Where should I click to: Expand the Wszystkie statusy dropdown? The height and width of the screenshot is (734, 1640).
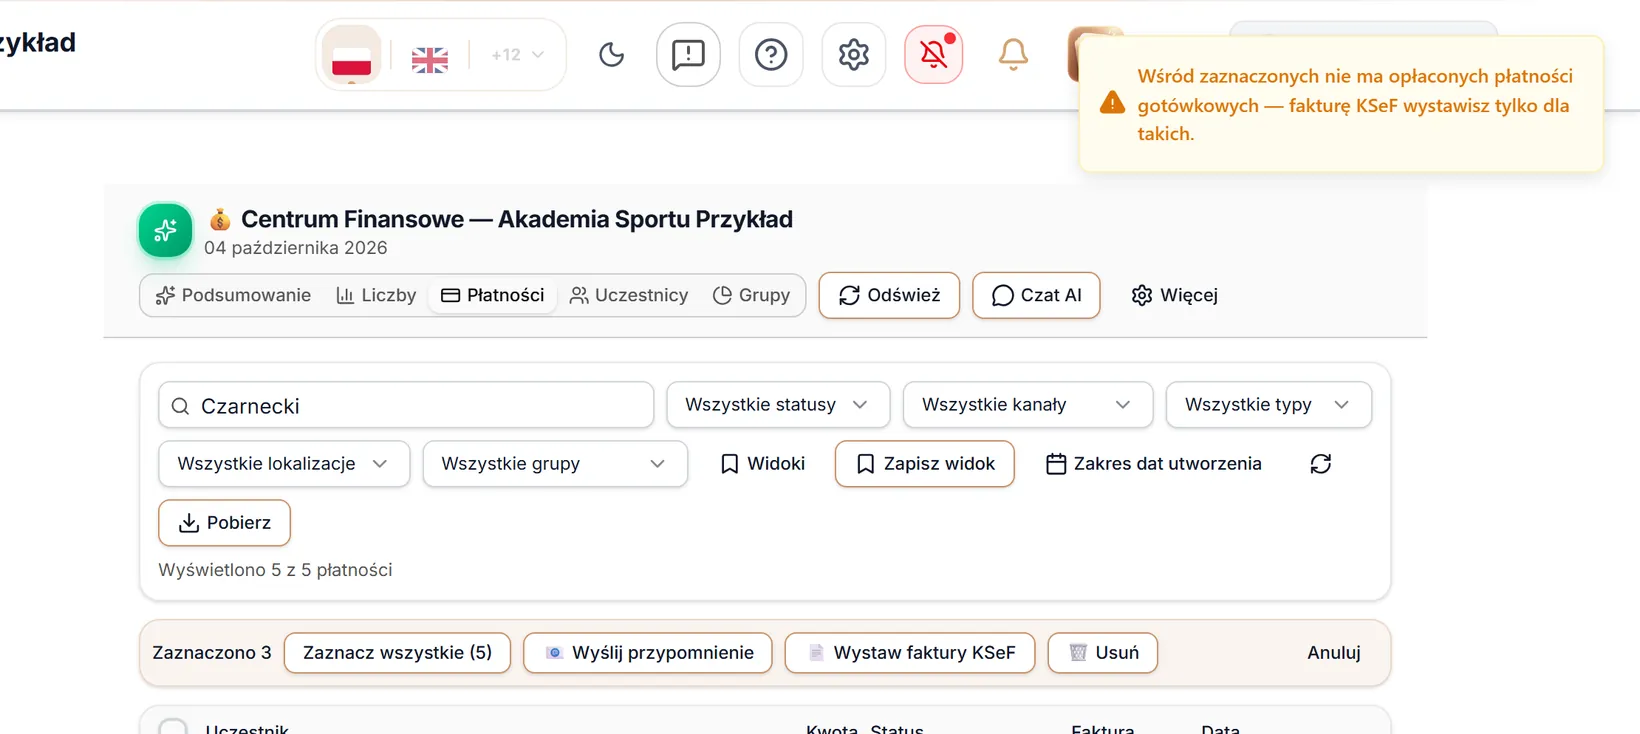[778, 405]
